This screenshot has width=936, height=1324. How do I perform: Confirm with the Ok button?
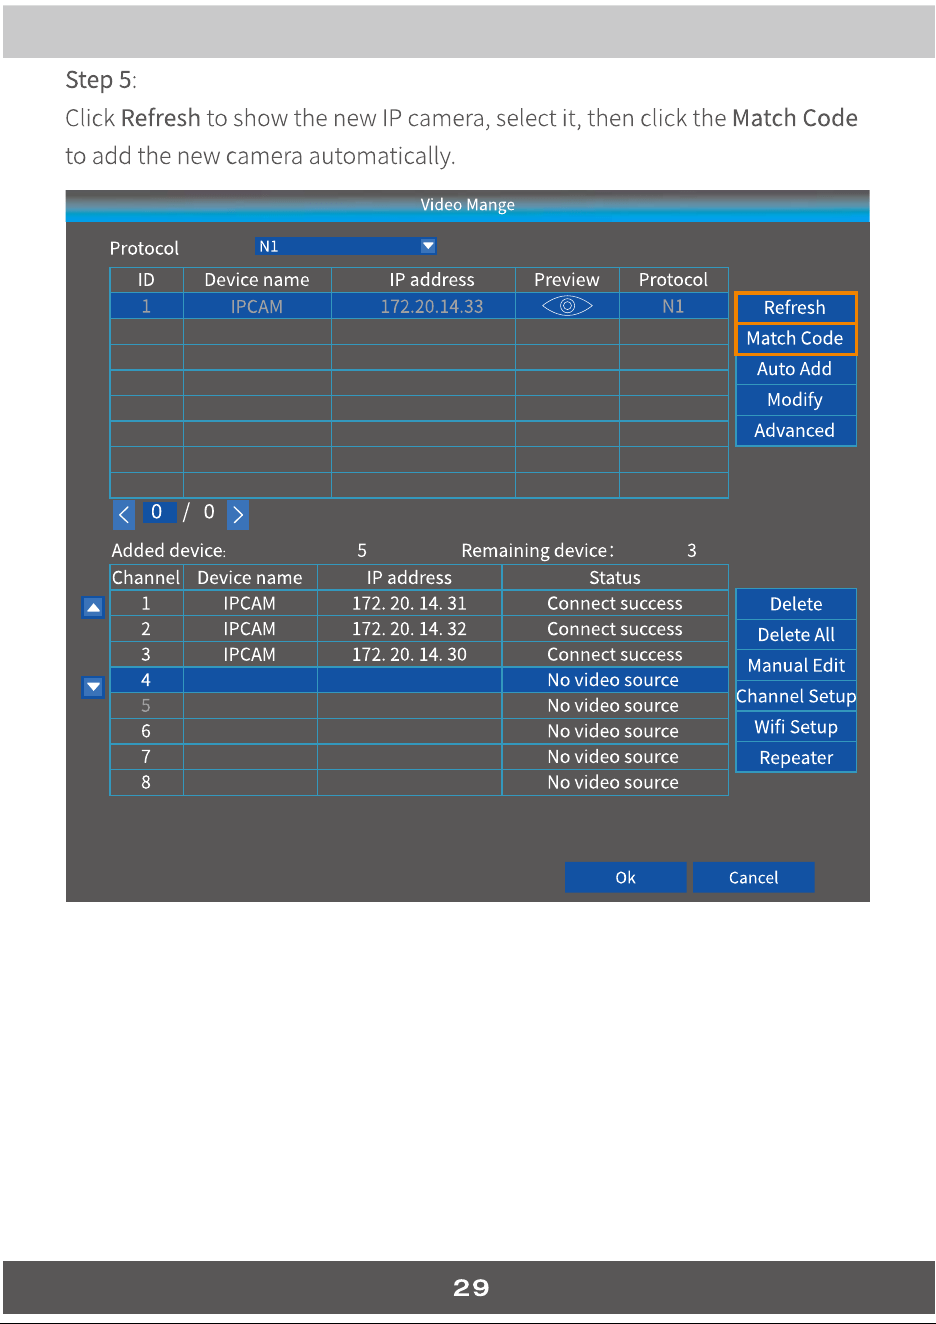pos(626,877)
